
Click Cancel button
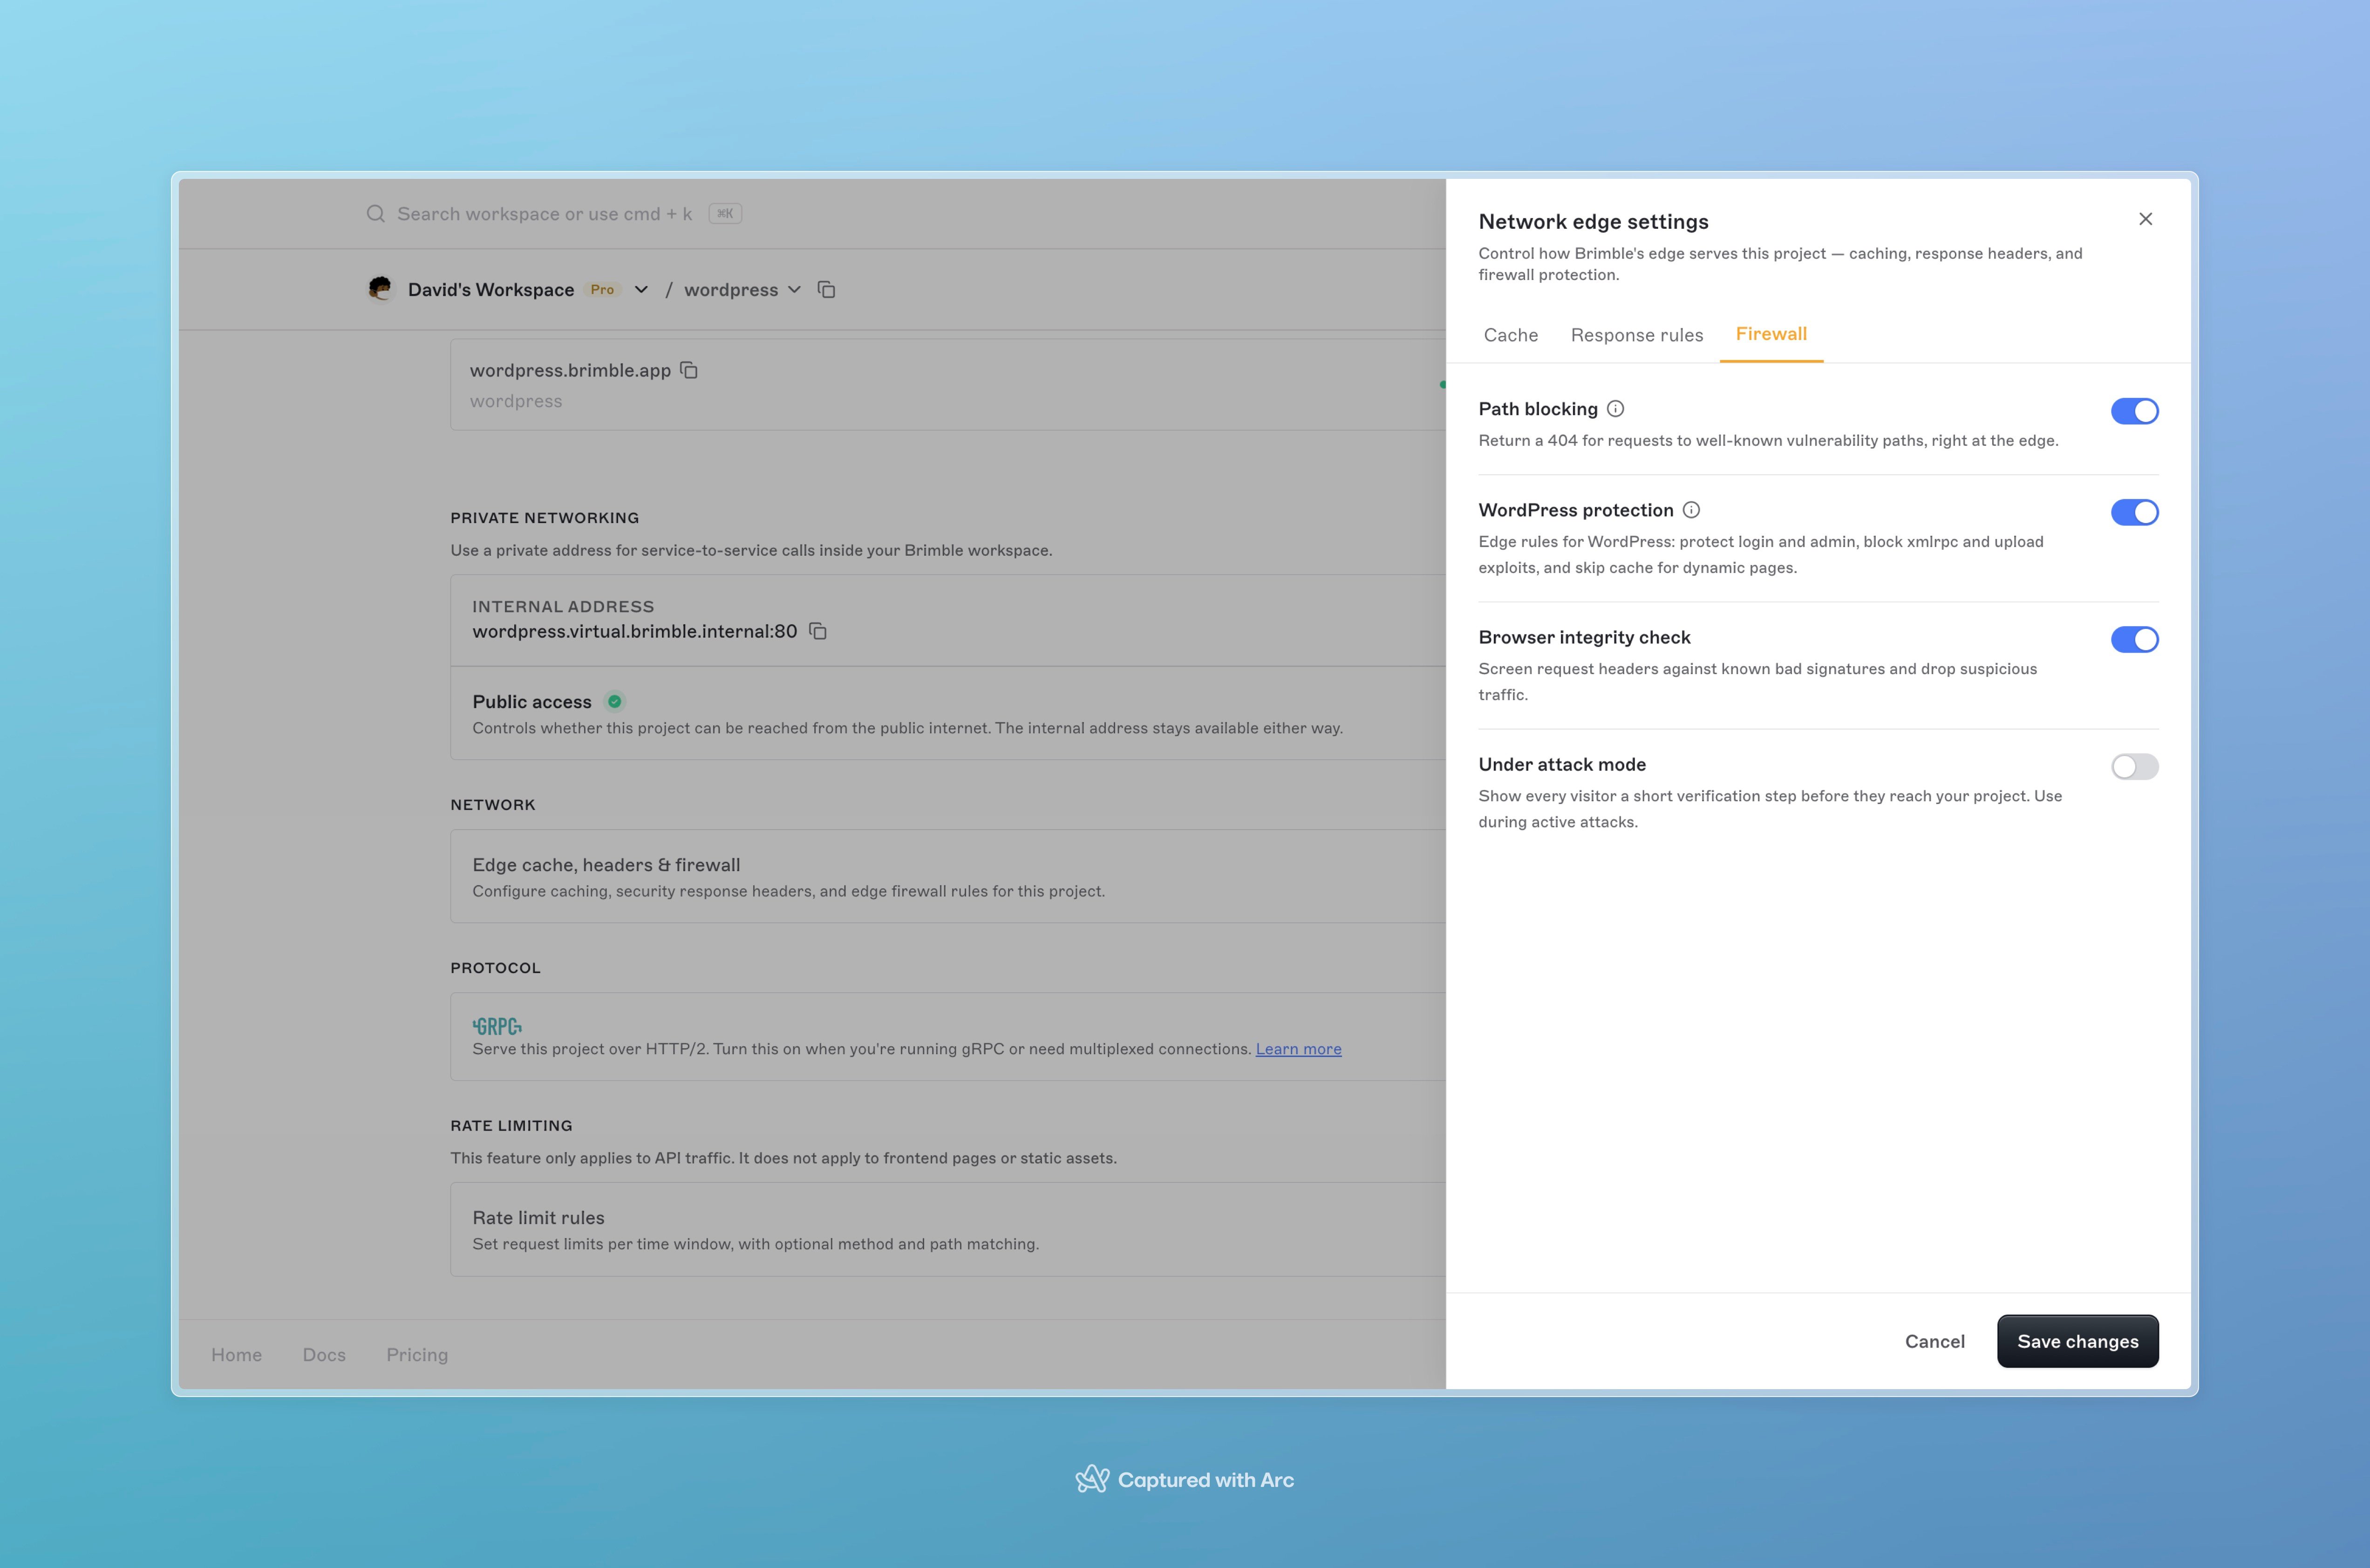[1934, 1341]
